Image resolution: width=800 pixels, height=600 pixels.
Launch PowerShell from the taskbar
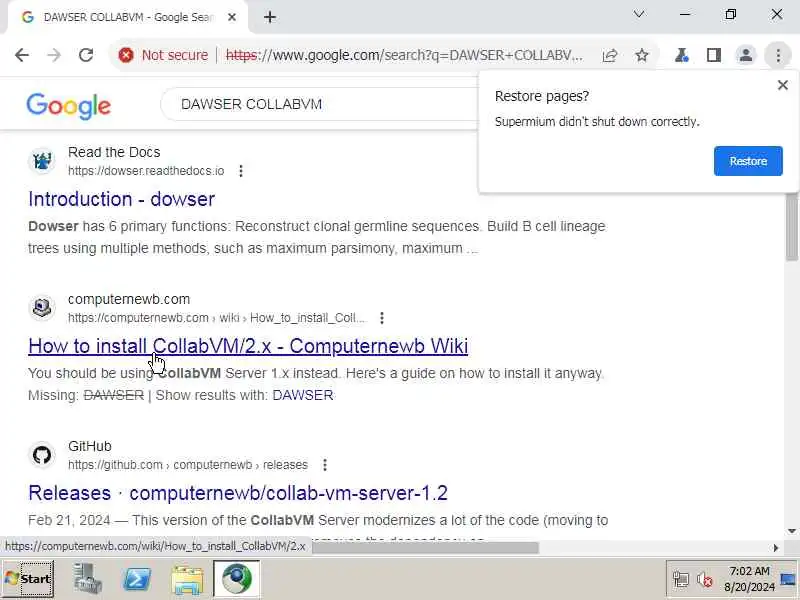(x=137, y=579)
